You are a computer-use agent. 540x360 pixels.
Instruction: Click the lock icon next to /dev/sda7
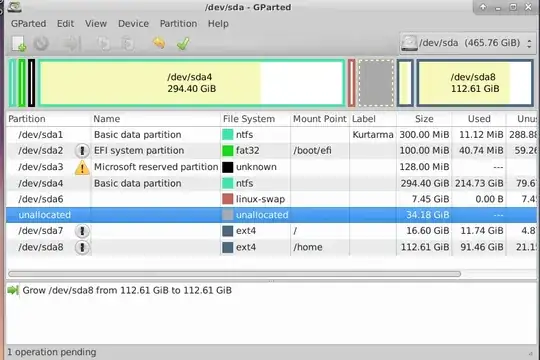(x=82, y=231)
